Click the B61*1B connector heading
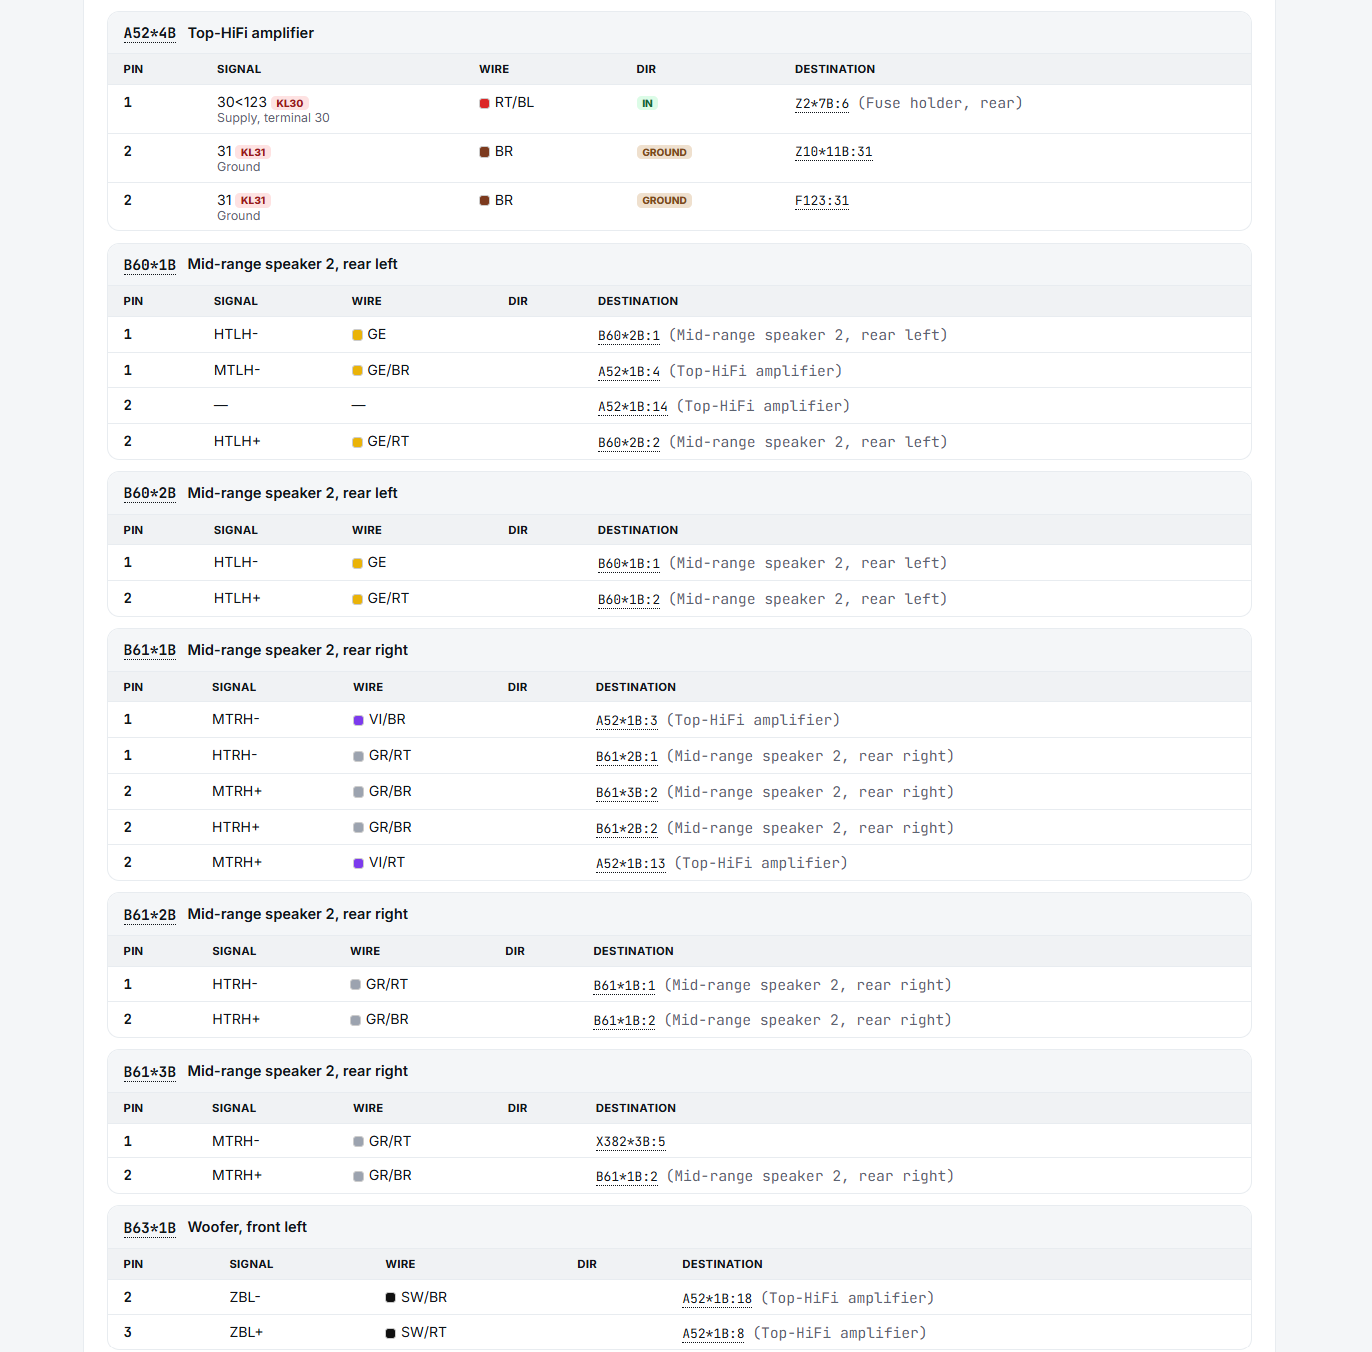The height and width of the screenshot is (1352, 1372). [149, 651]
